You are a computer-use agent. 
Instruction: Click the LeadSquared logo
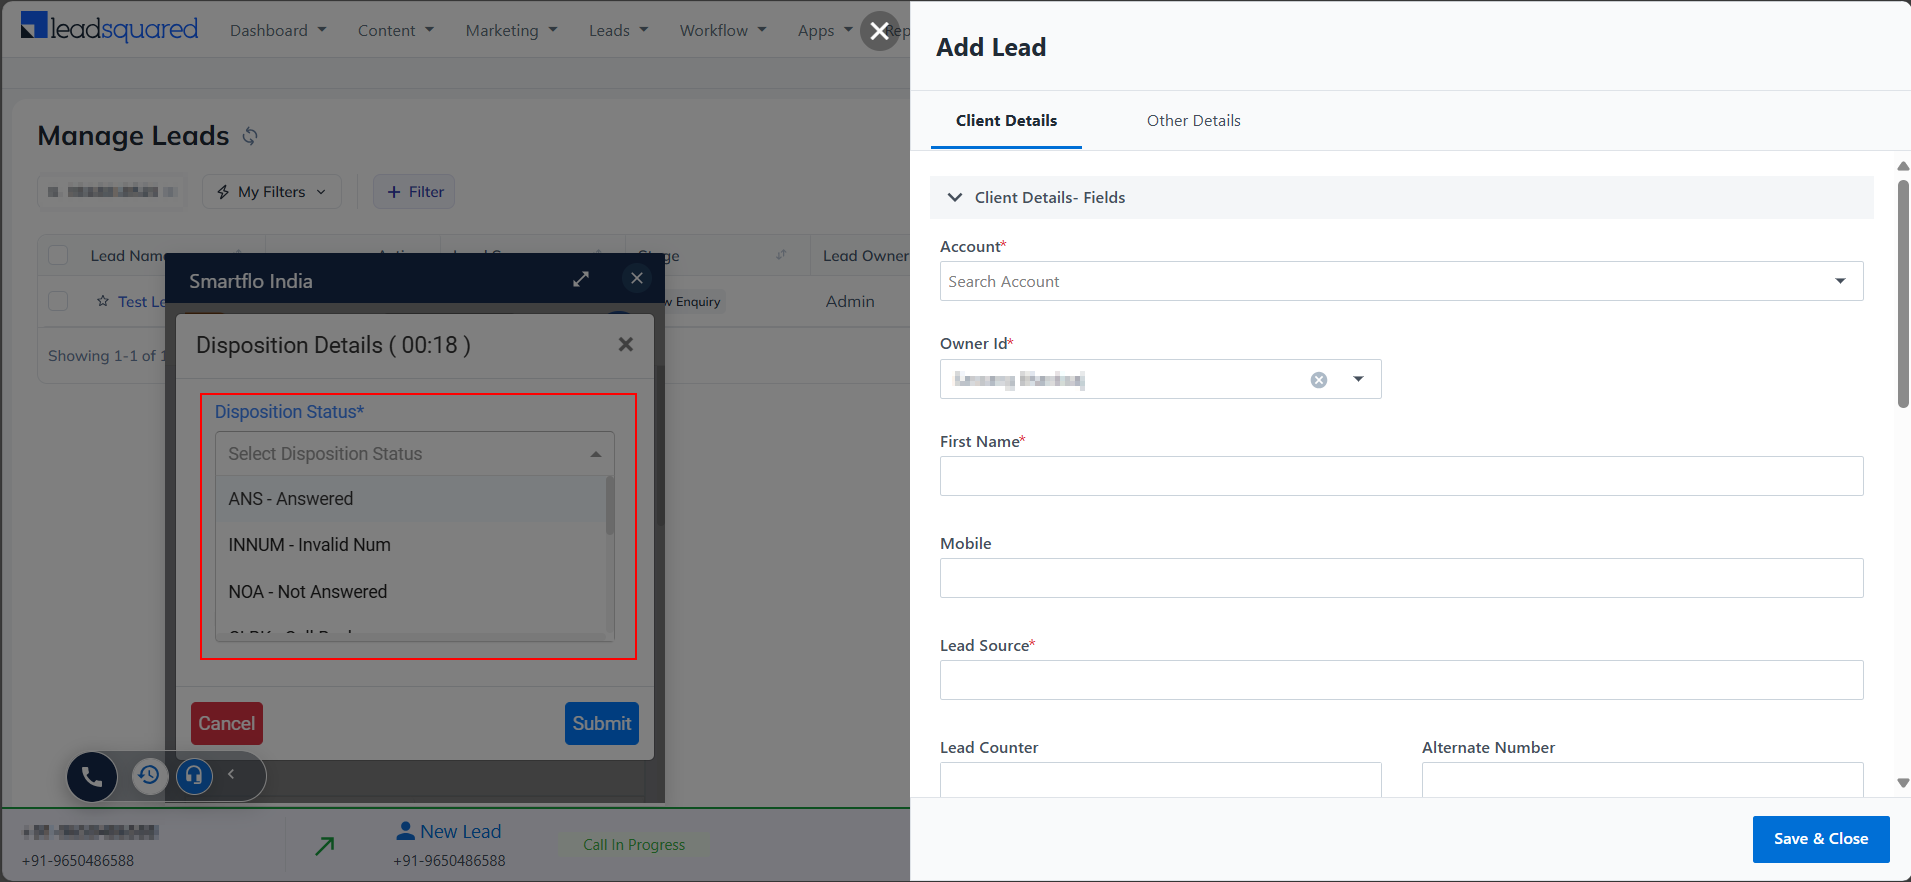coord(109,28)
